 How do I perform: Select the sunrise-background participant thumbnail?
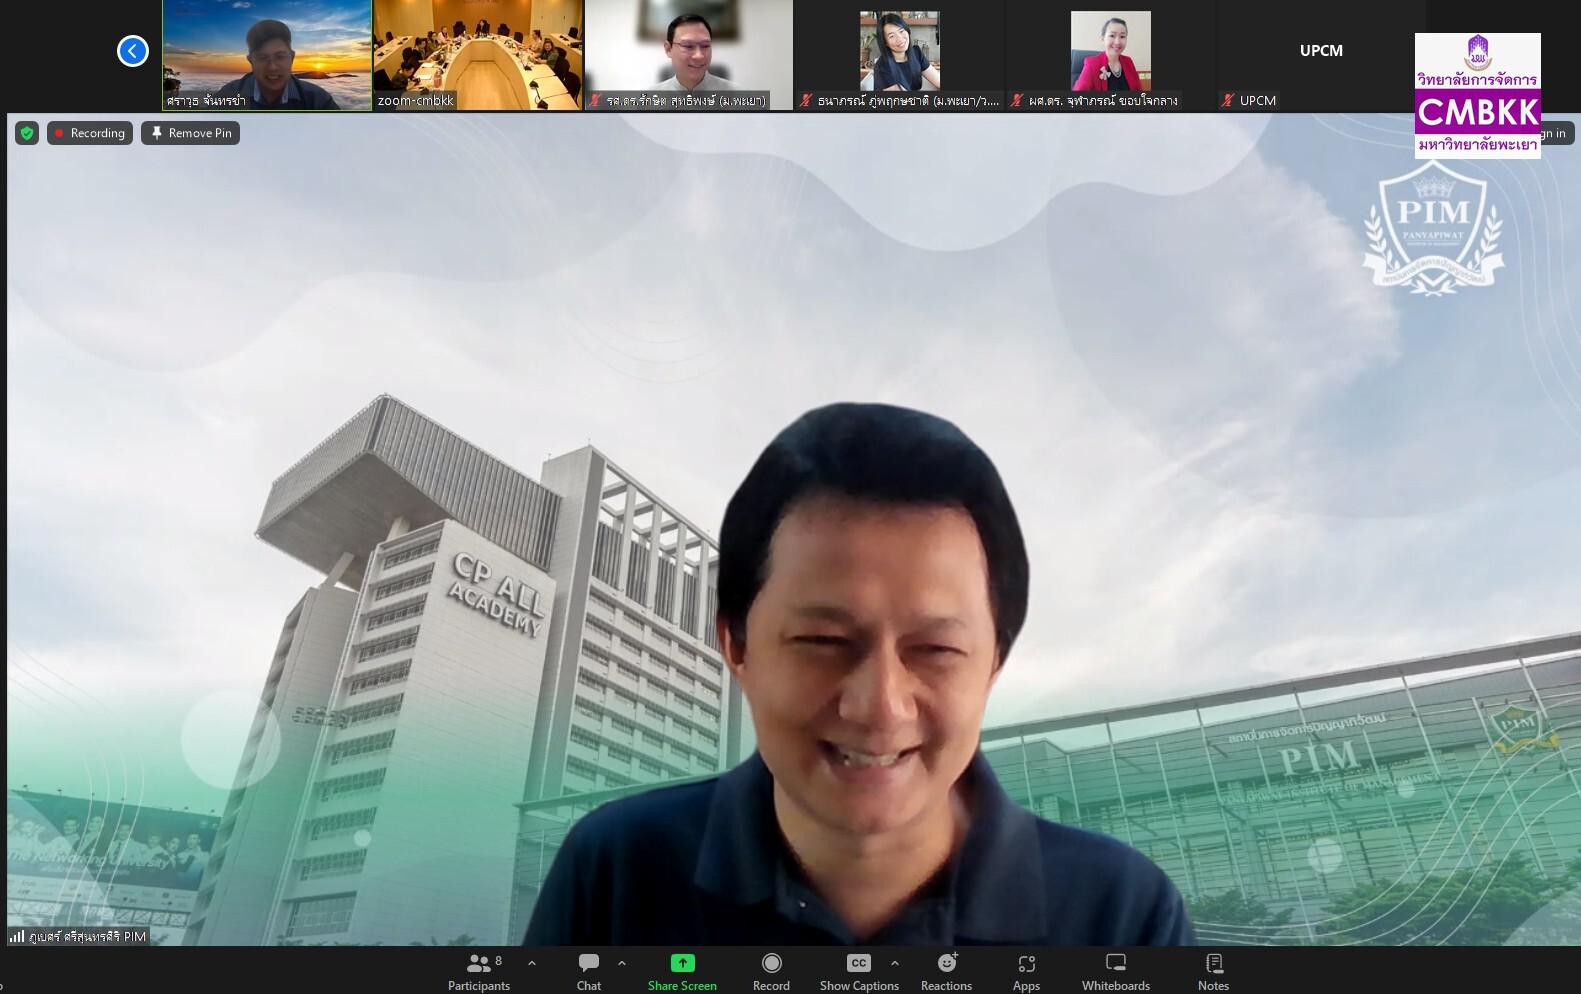click(267, 55)
